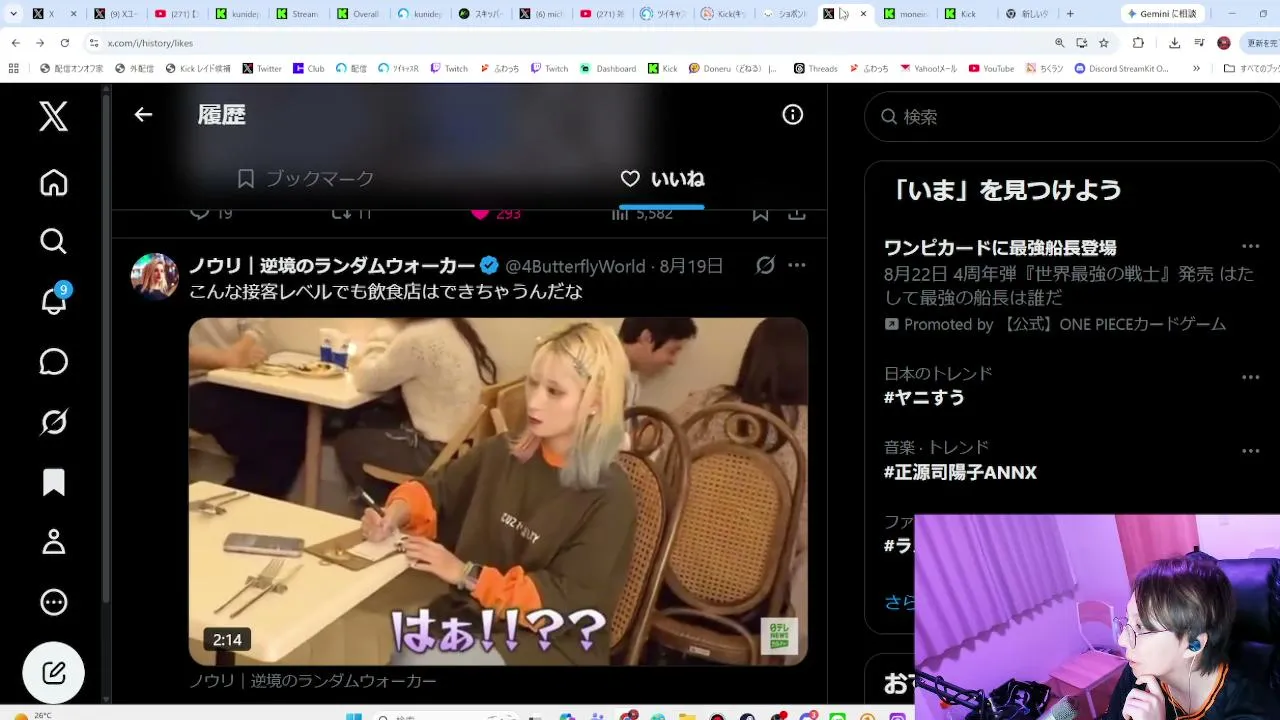
Task: Open Notifications bell with 9 badge
Action: pos(54,300)
